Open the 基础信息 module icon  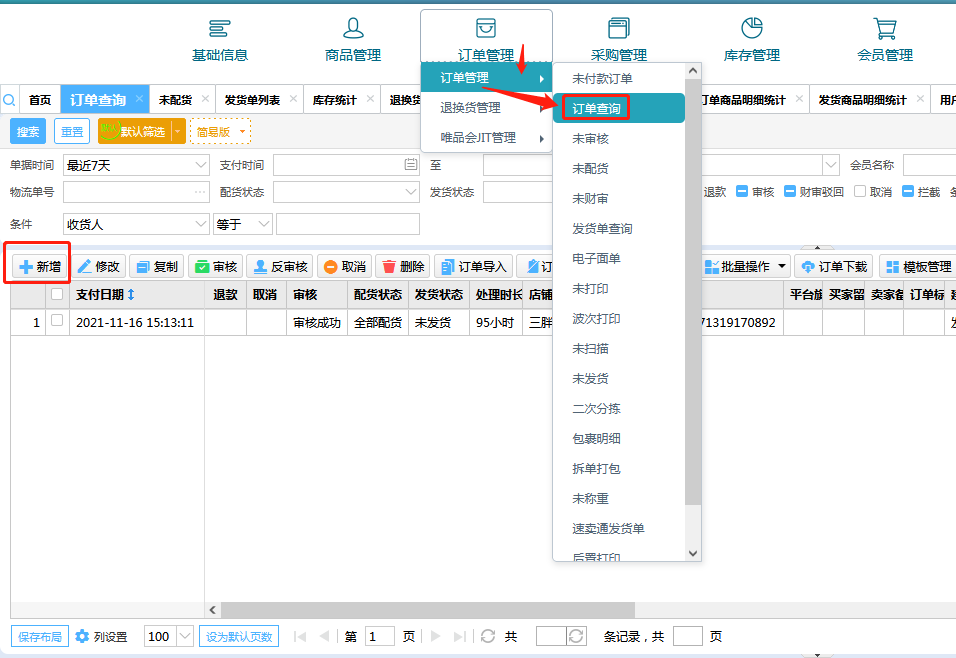(x=219, y=29)
